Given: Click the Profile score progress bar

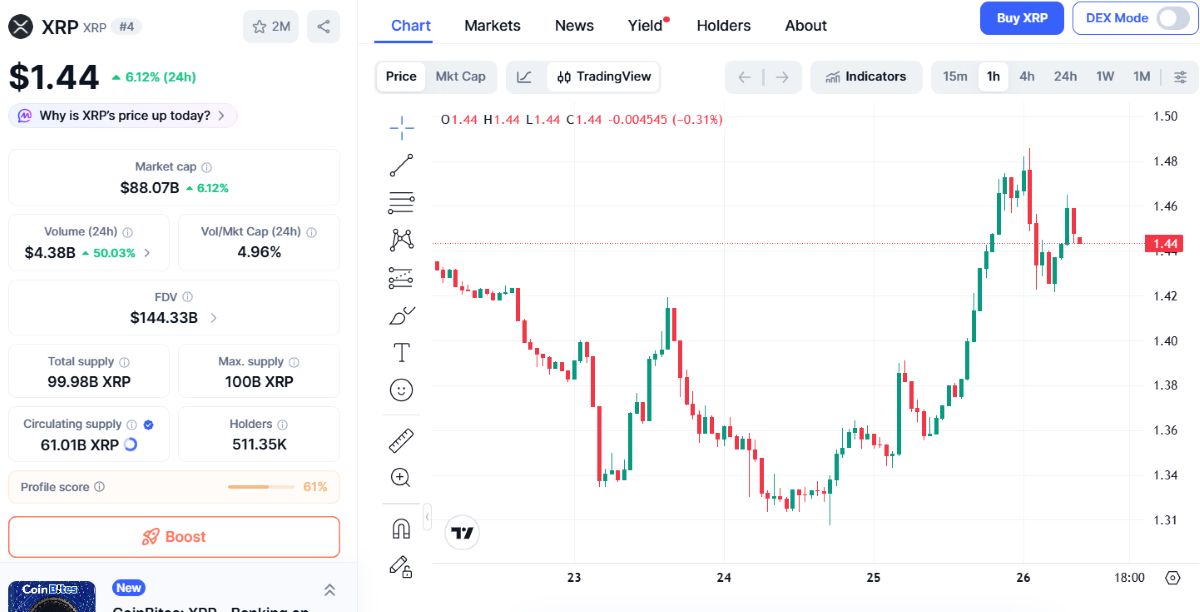Looking at the screenshot, I should (x=260, y=487).
